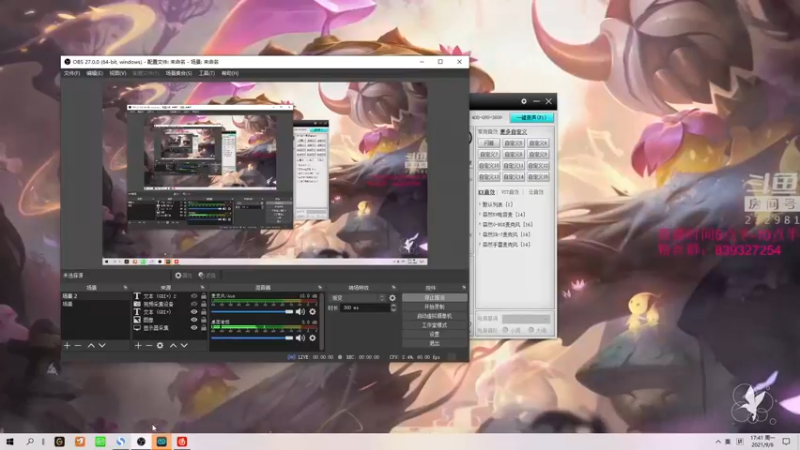
Task: Remove selected scene with the minus icon
Action: [x=78, y=345]
